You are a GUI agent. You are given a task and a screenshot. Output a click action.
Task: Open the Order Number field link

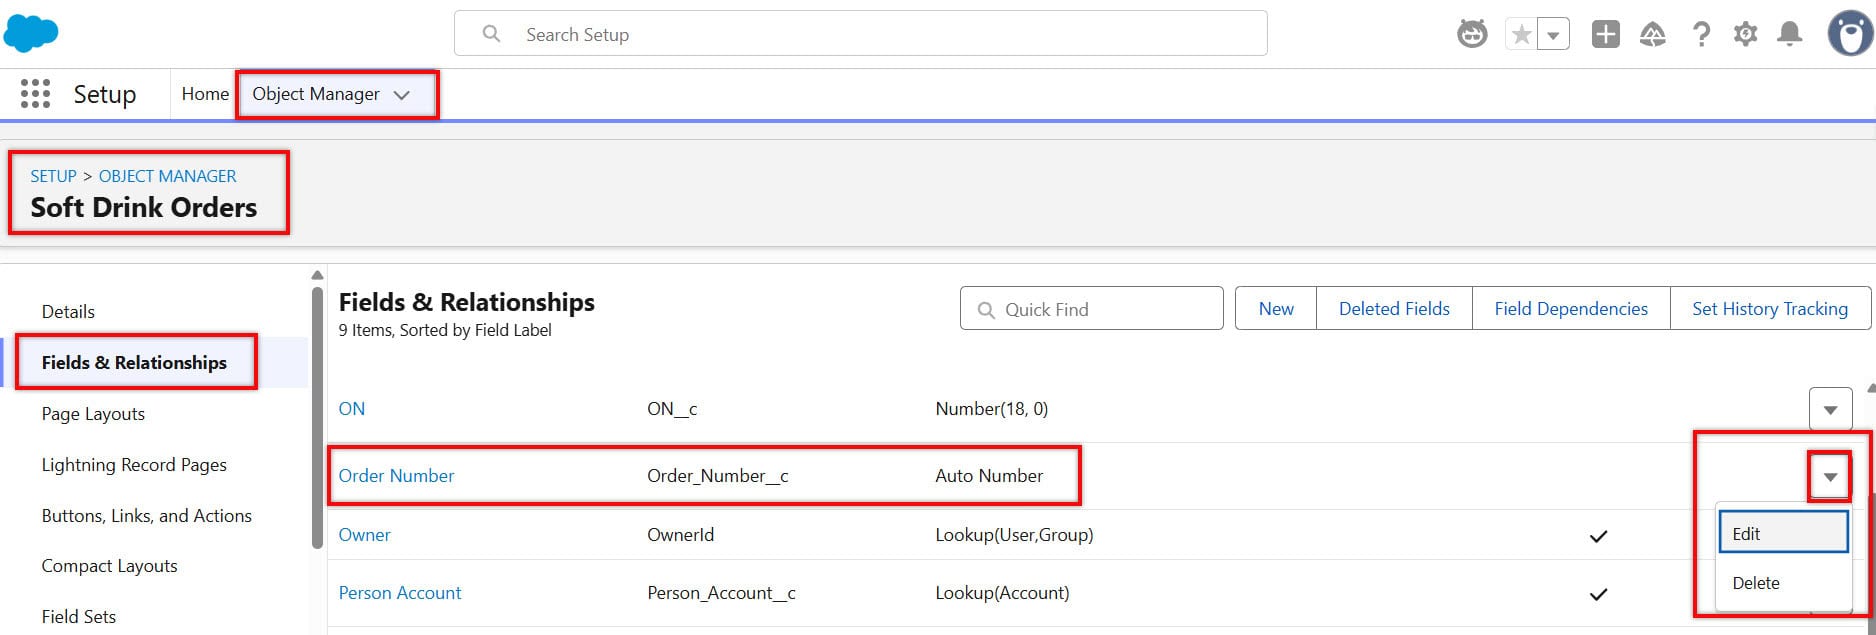[x=396, y=476]
